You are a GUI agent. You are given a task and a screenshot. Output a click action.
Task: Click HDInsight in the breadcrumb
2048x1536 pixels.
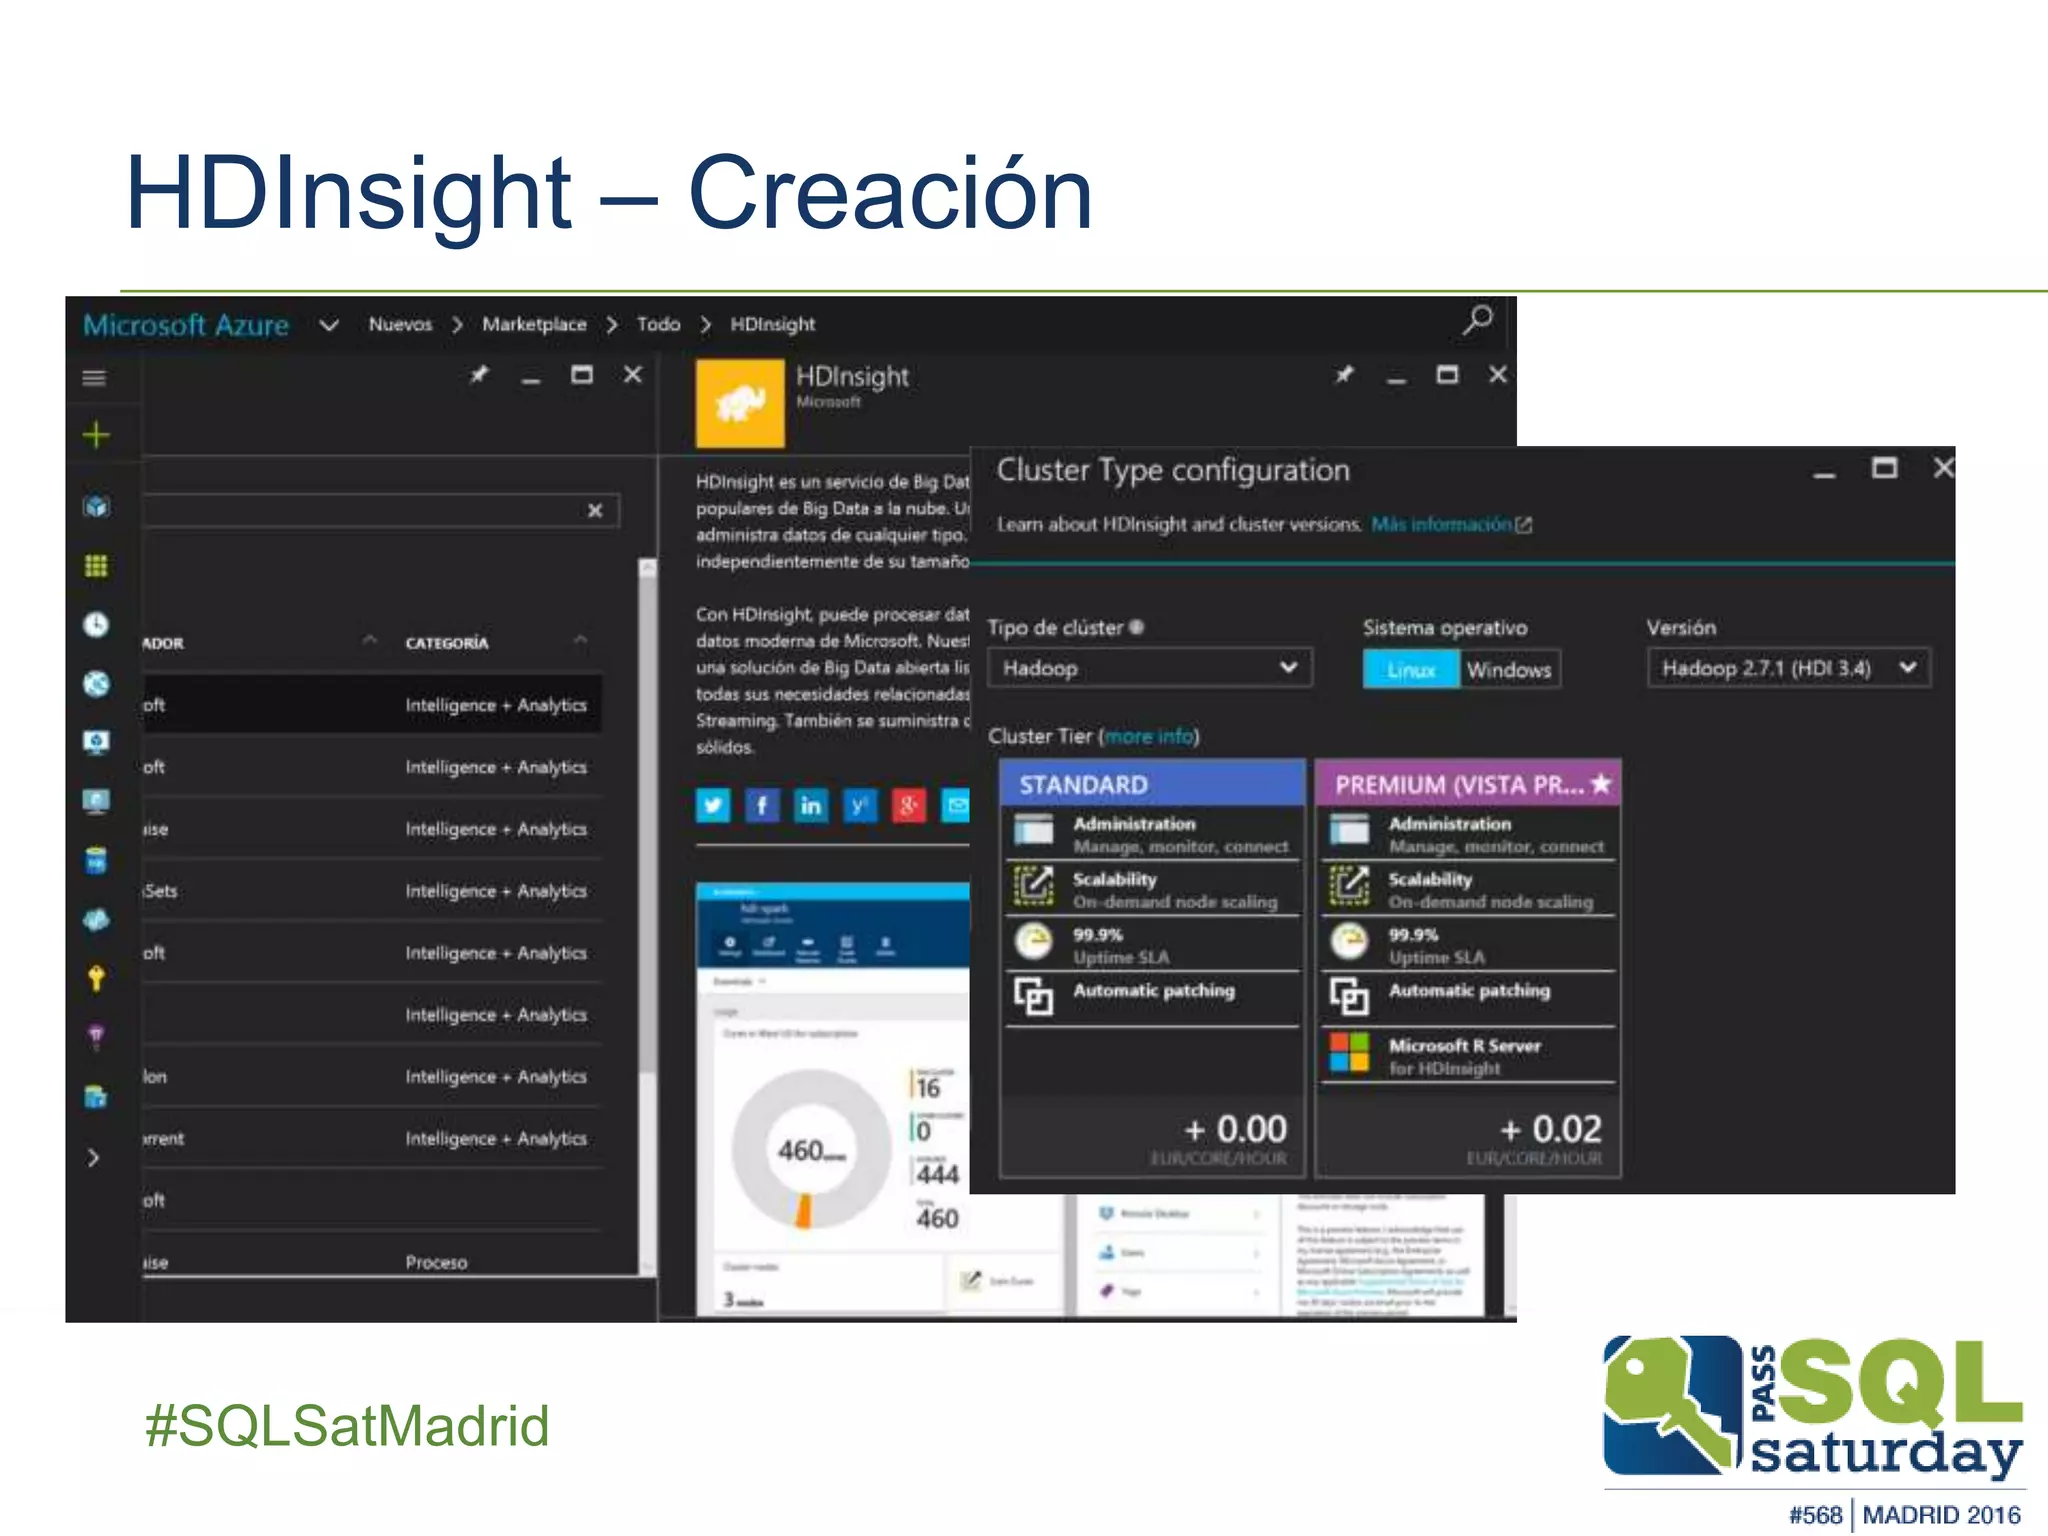[x=772, y=324]
